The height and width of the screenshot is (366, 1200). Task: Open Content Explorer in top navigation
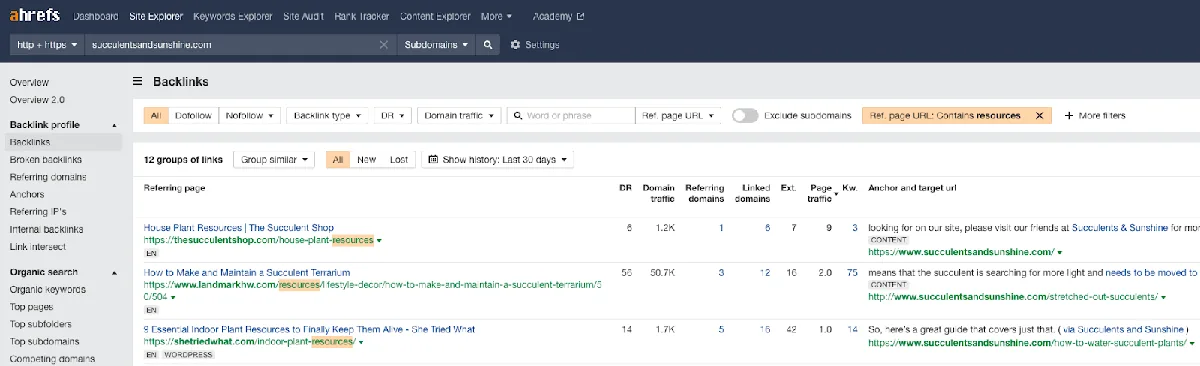pos(435,17)
